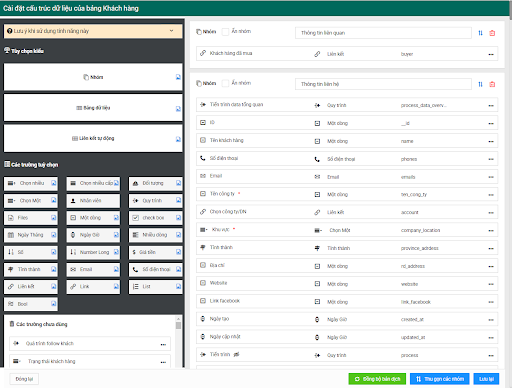The image size is (512, 388).
Task: Click the 'Number Long' field type blue icon
Action: click(x=116, y=252)
